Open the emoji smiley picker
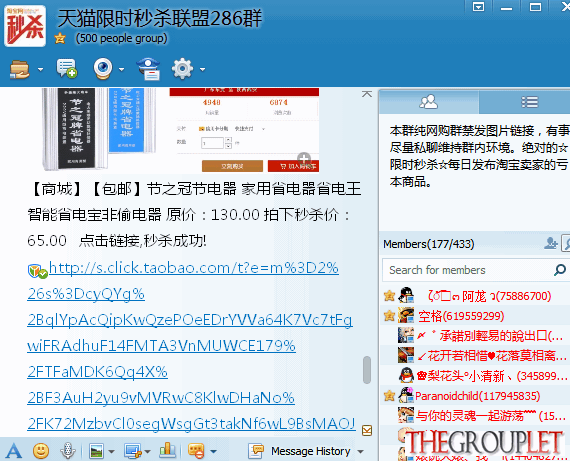Viewport: 570px width, 461px height. tap(41, 451)
